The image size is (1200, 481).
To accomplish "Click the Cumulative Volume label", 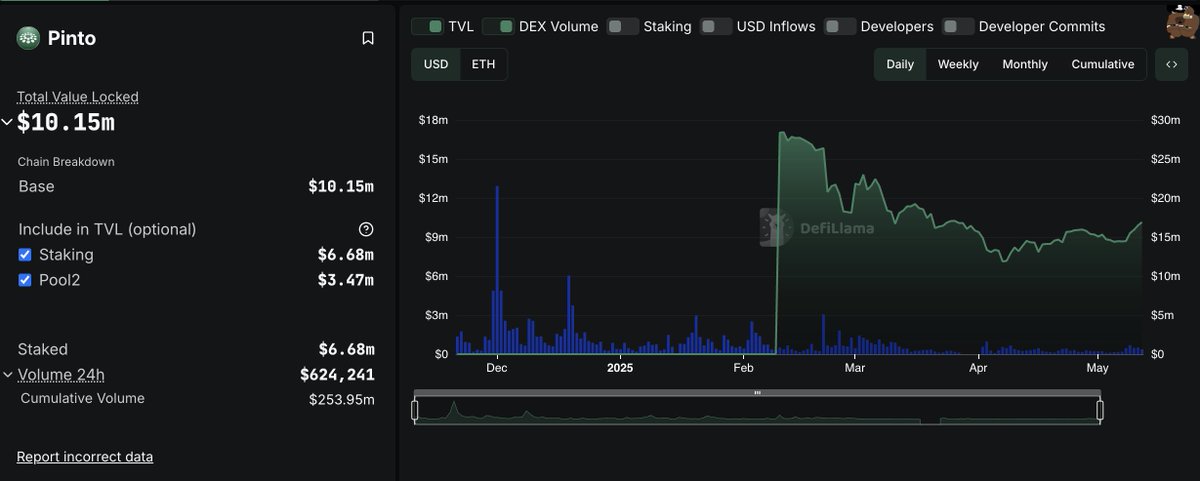I will [x=83, y=398].
